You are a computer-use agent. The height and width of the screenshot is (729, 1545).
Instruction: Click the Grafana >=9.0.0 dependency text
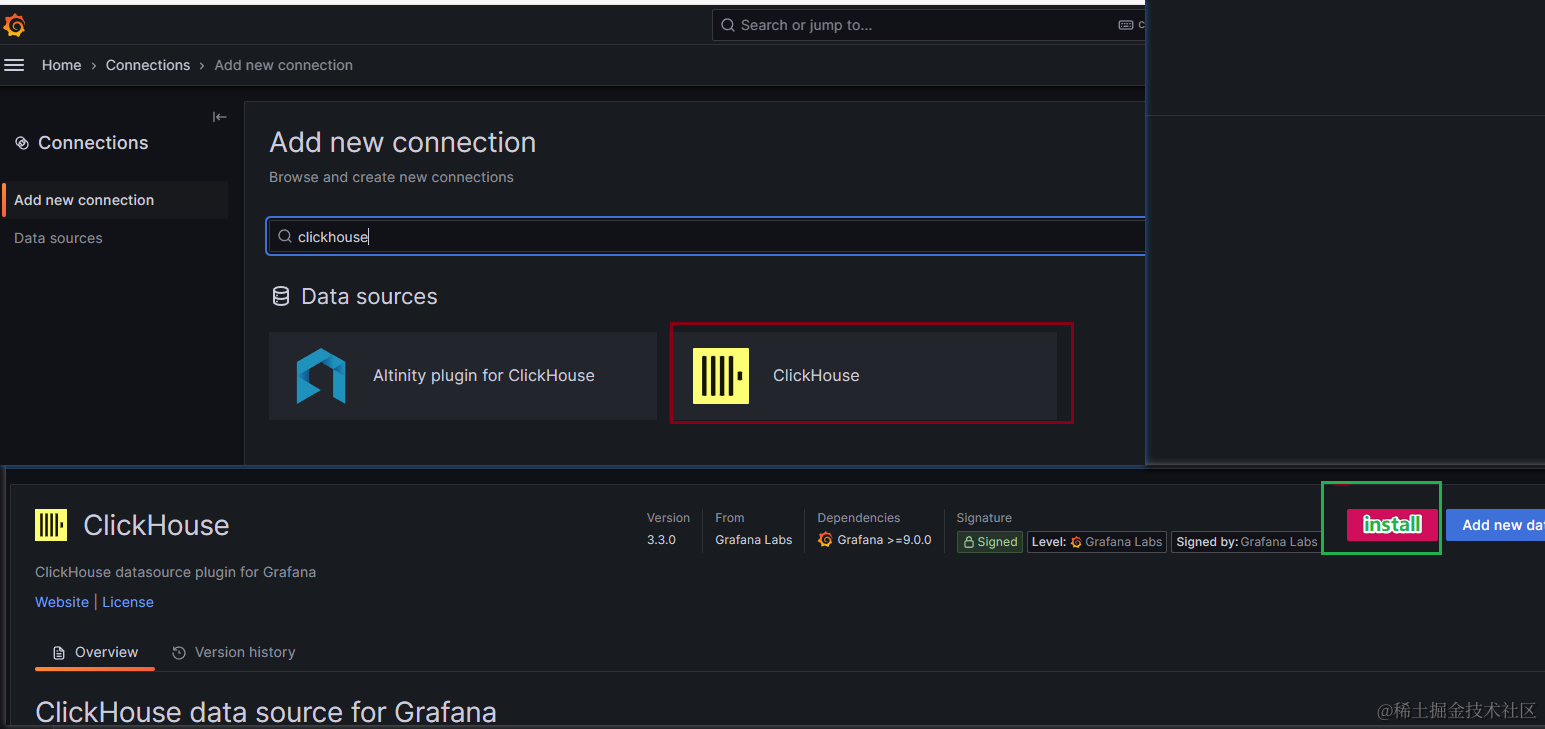point(884,540)
